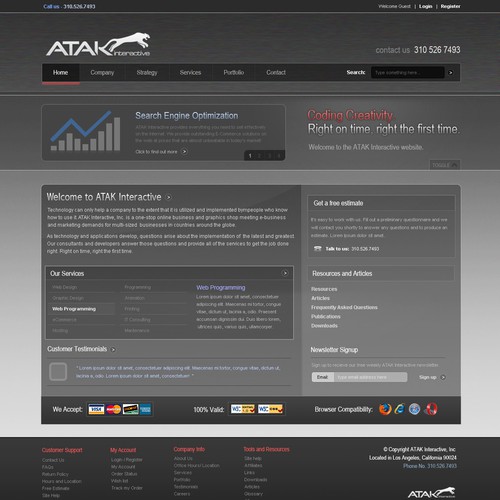Click the testimonial avatar placeholder
Viewport: 500px width, 500px height.
click(x=58, y=371)
